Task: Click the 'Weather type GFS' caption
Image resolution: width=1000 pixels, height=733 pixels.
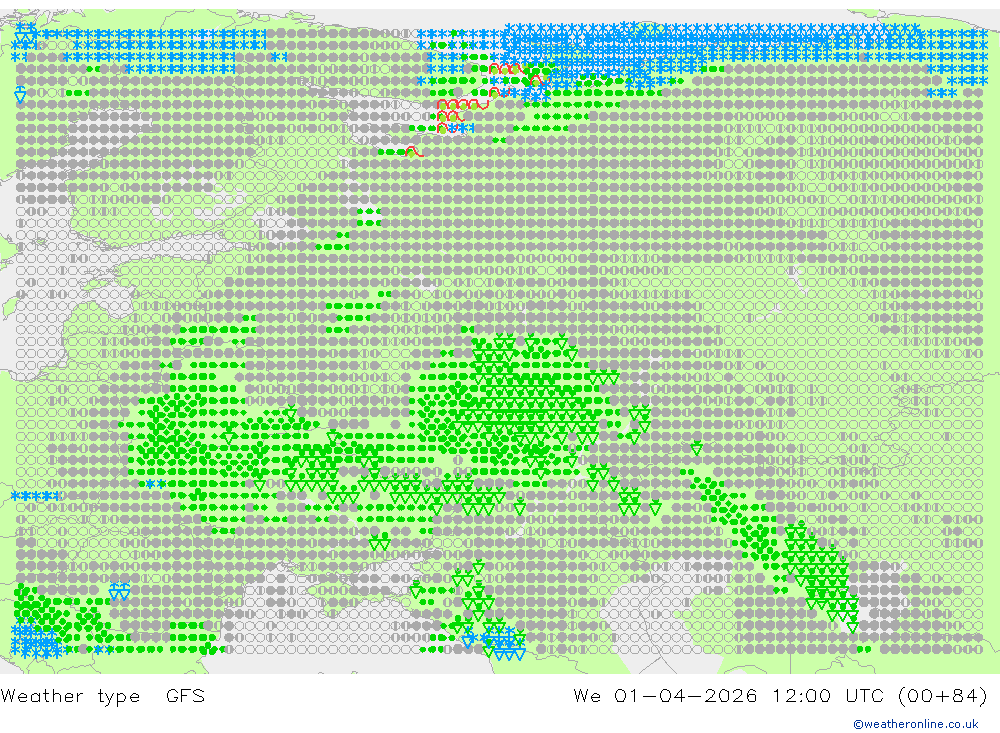Action: [103, 695]
